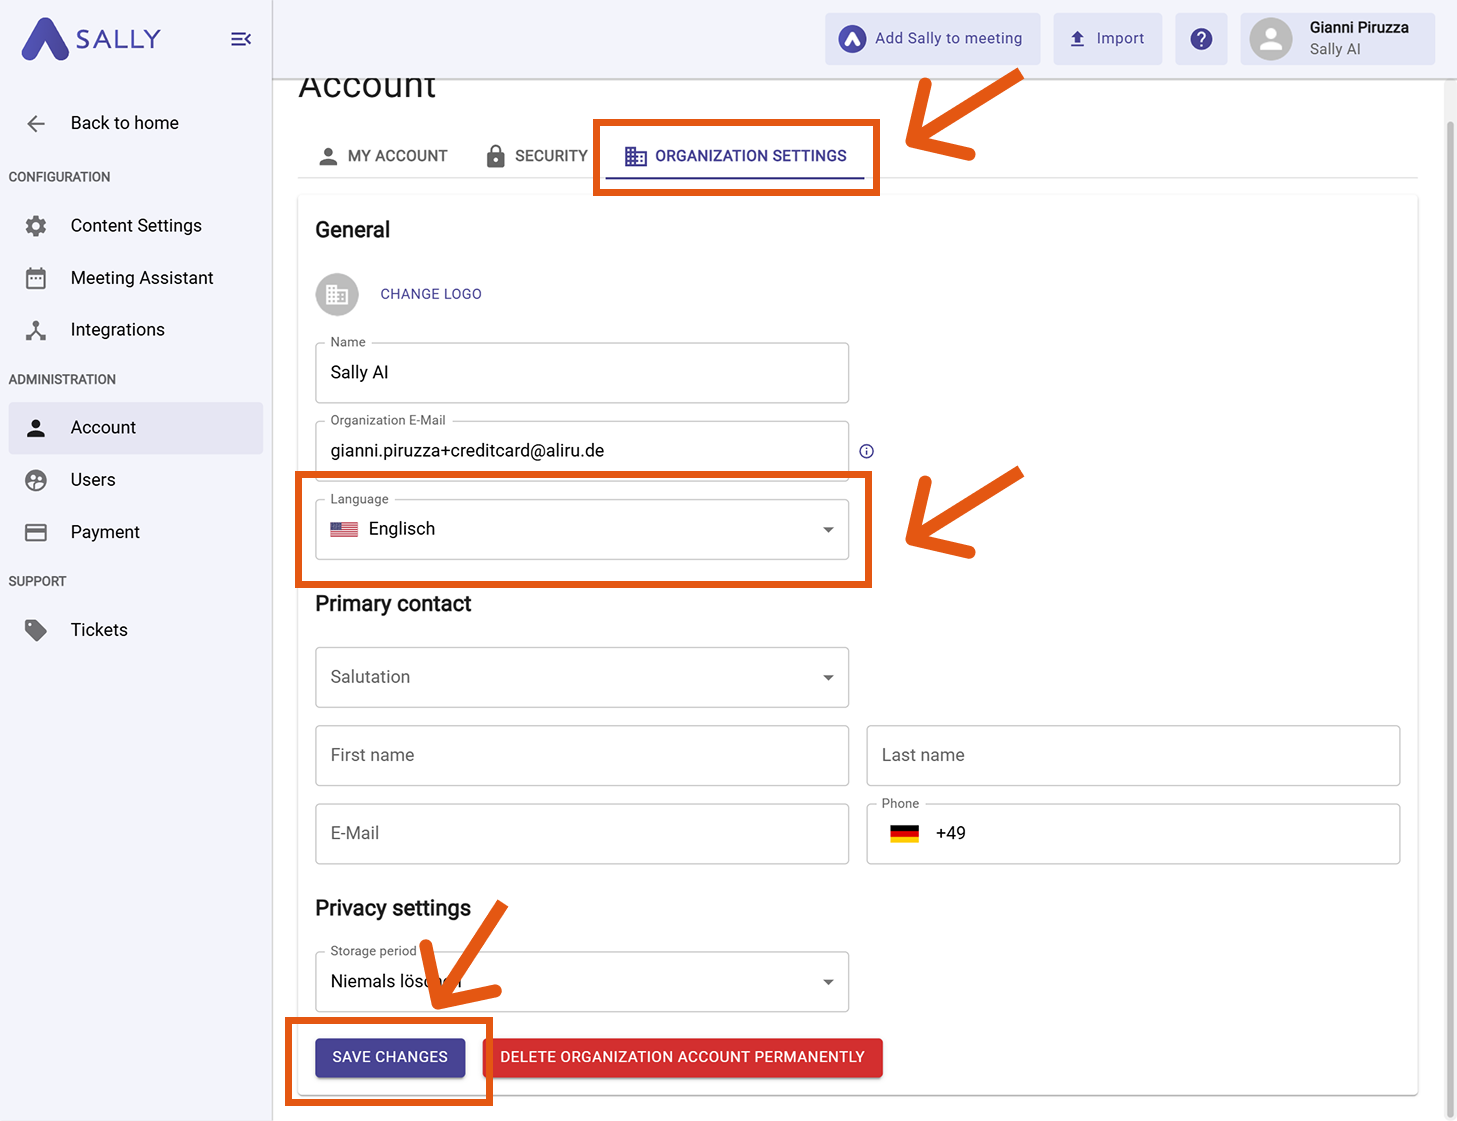Select Account item in the sidebar
1457x1121 pixels.
click(x=136, y=428)
